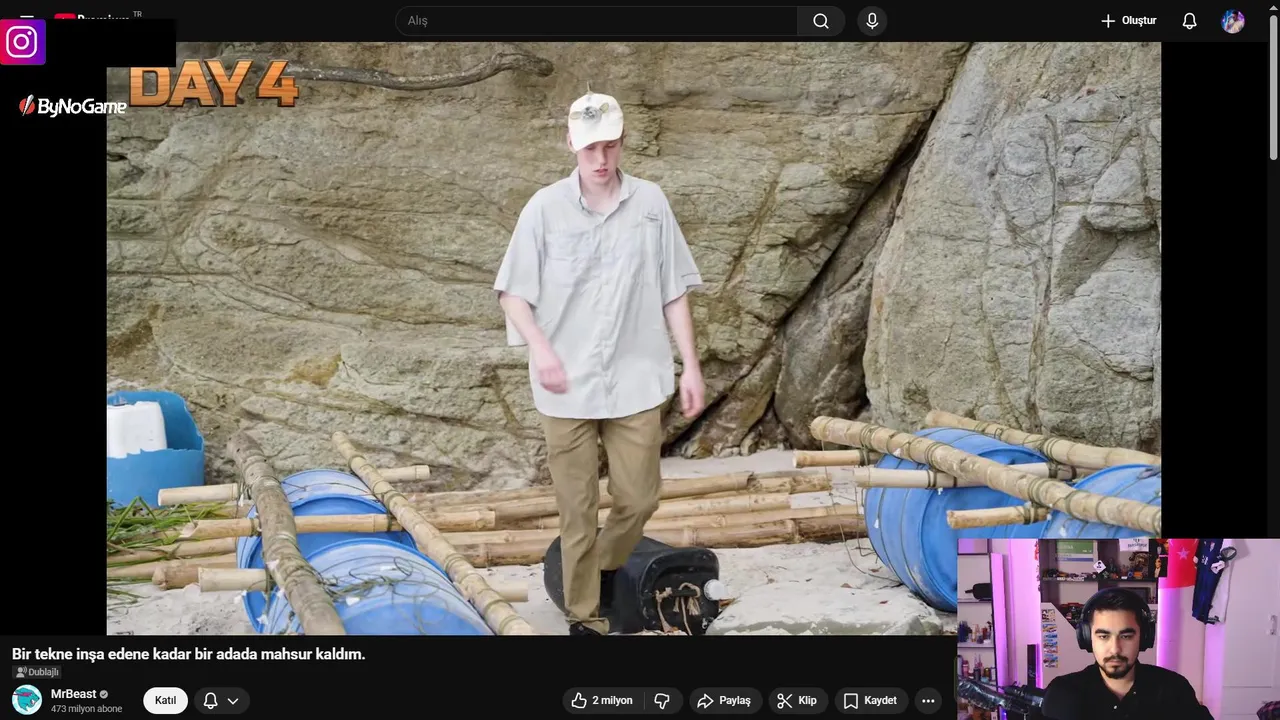Open the notifications bell in header
Screen dimensions: 1280x720
(1189, 21)
